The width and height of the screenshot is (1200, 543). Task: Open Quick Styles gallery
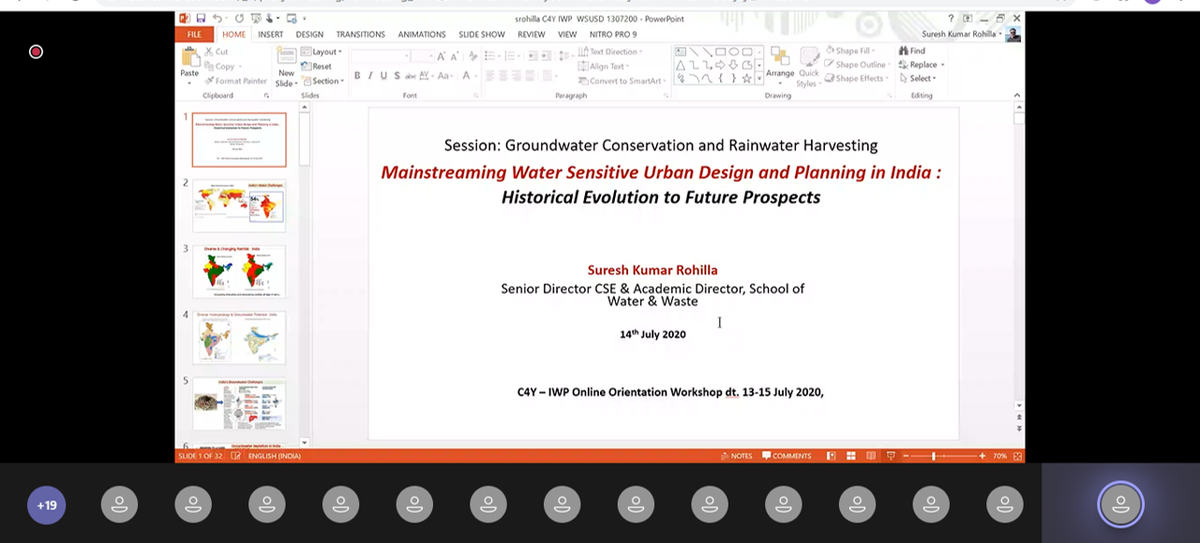click(x=808, y=66)
